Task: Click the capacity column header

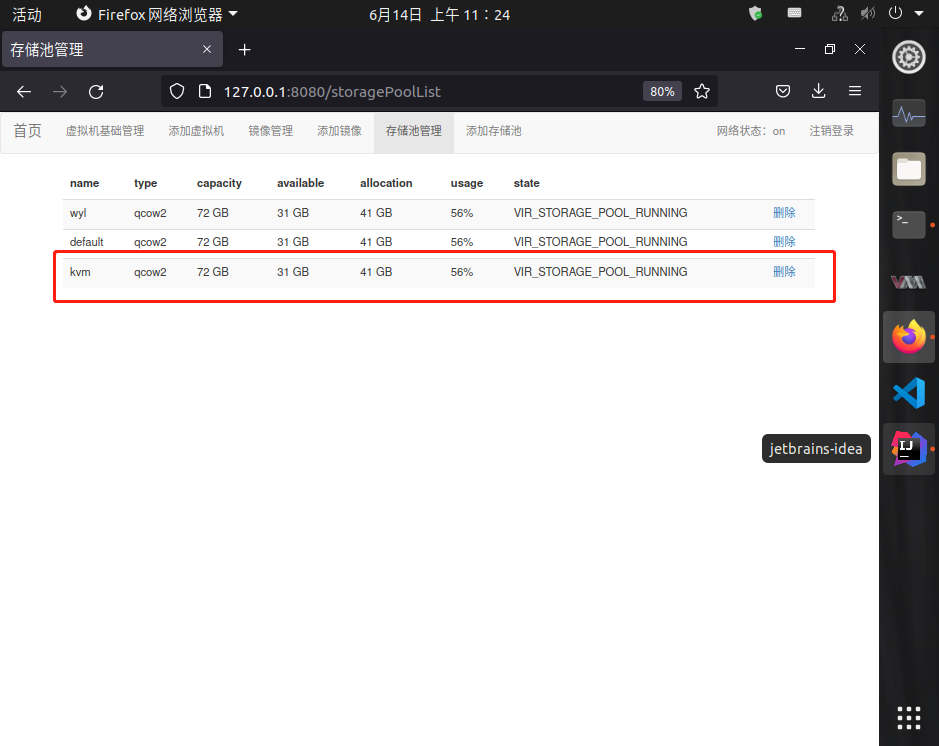Action: [x=219, y=183]
